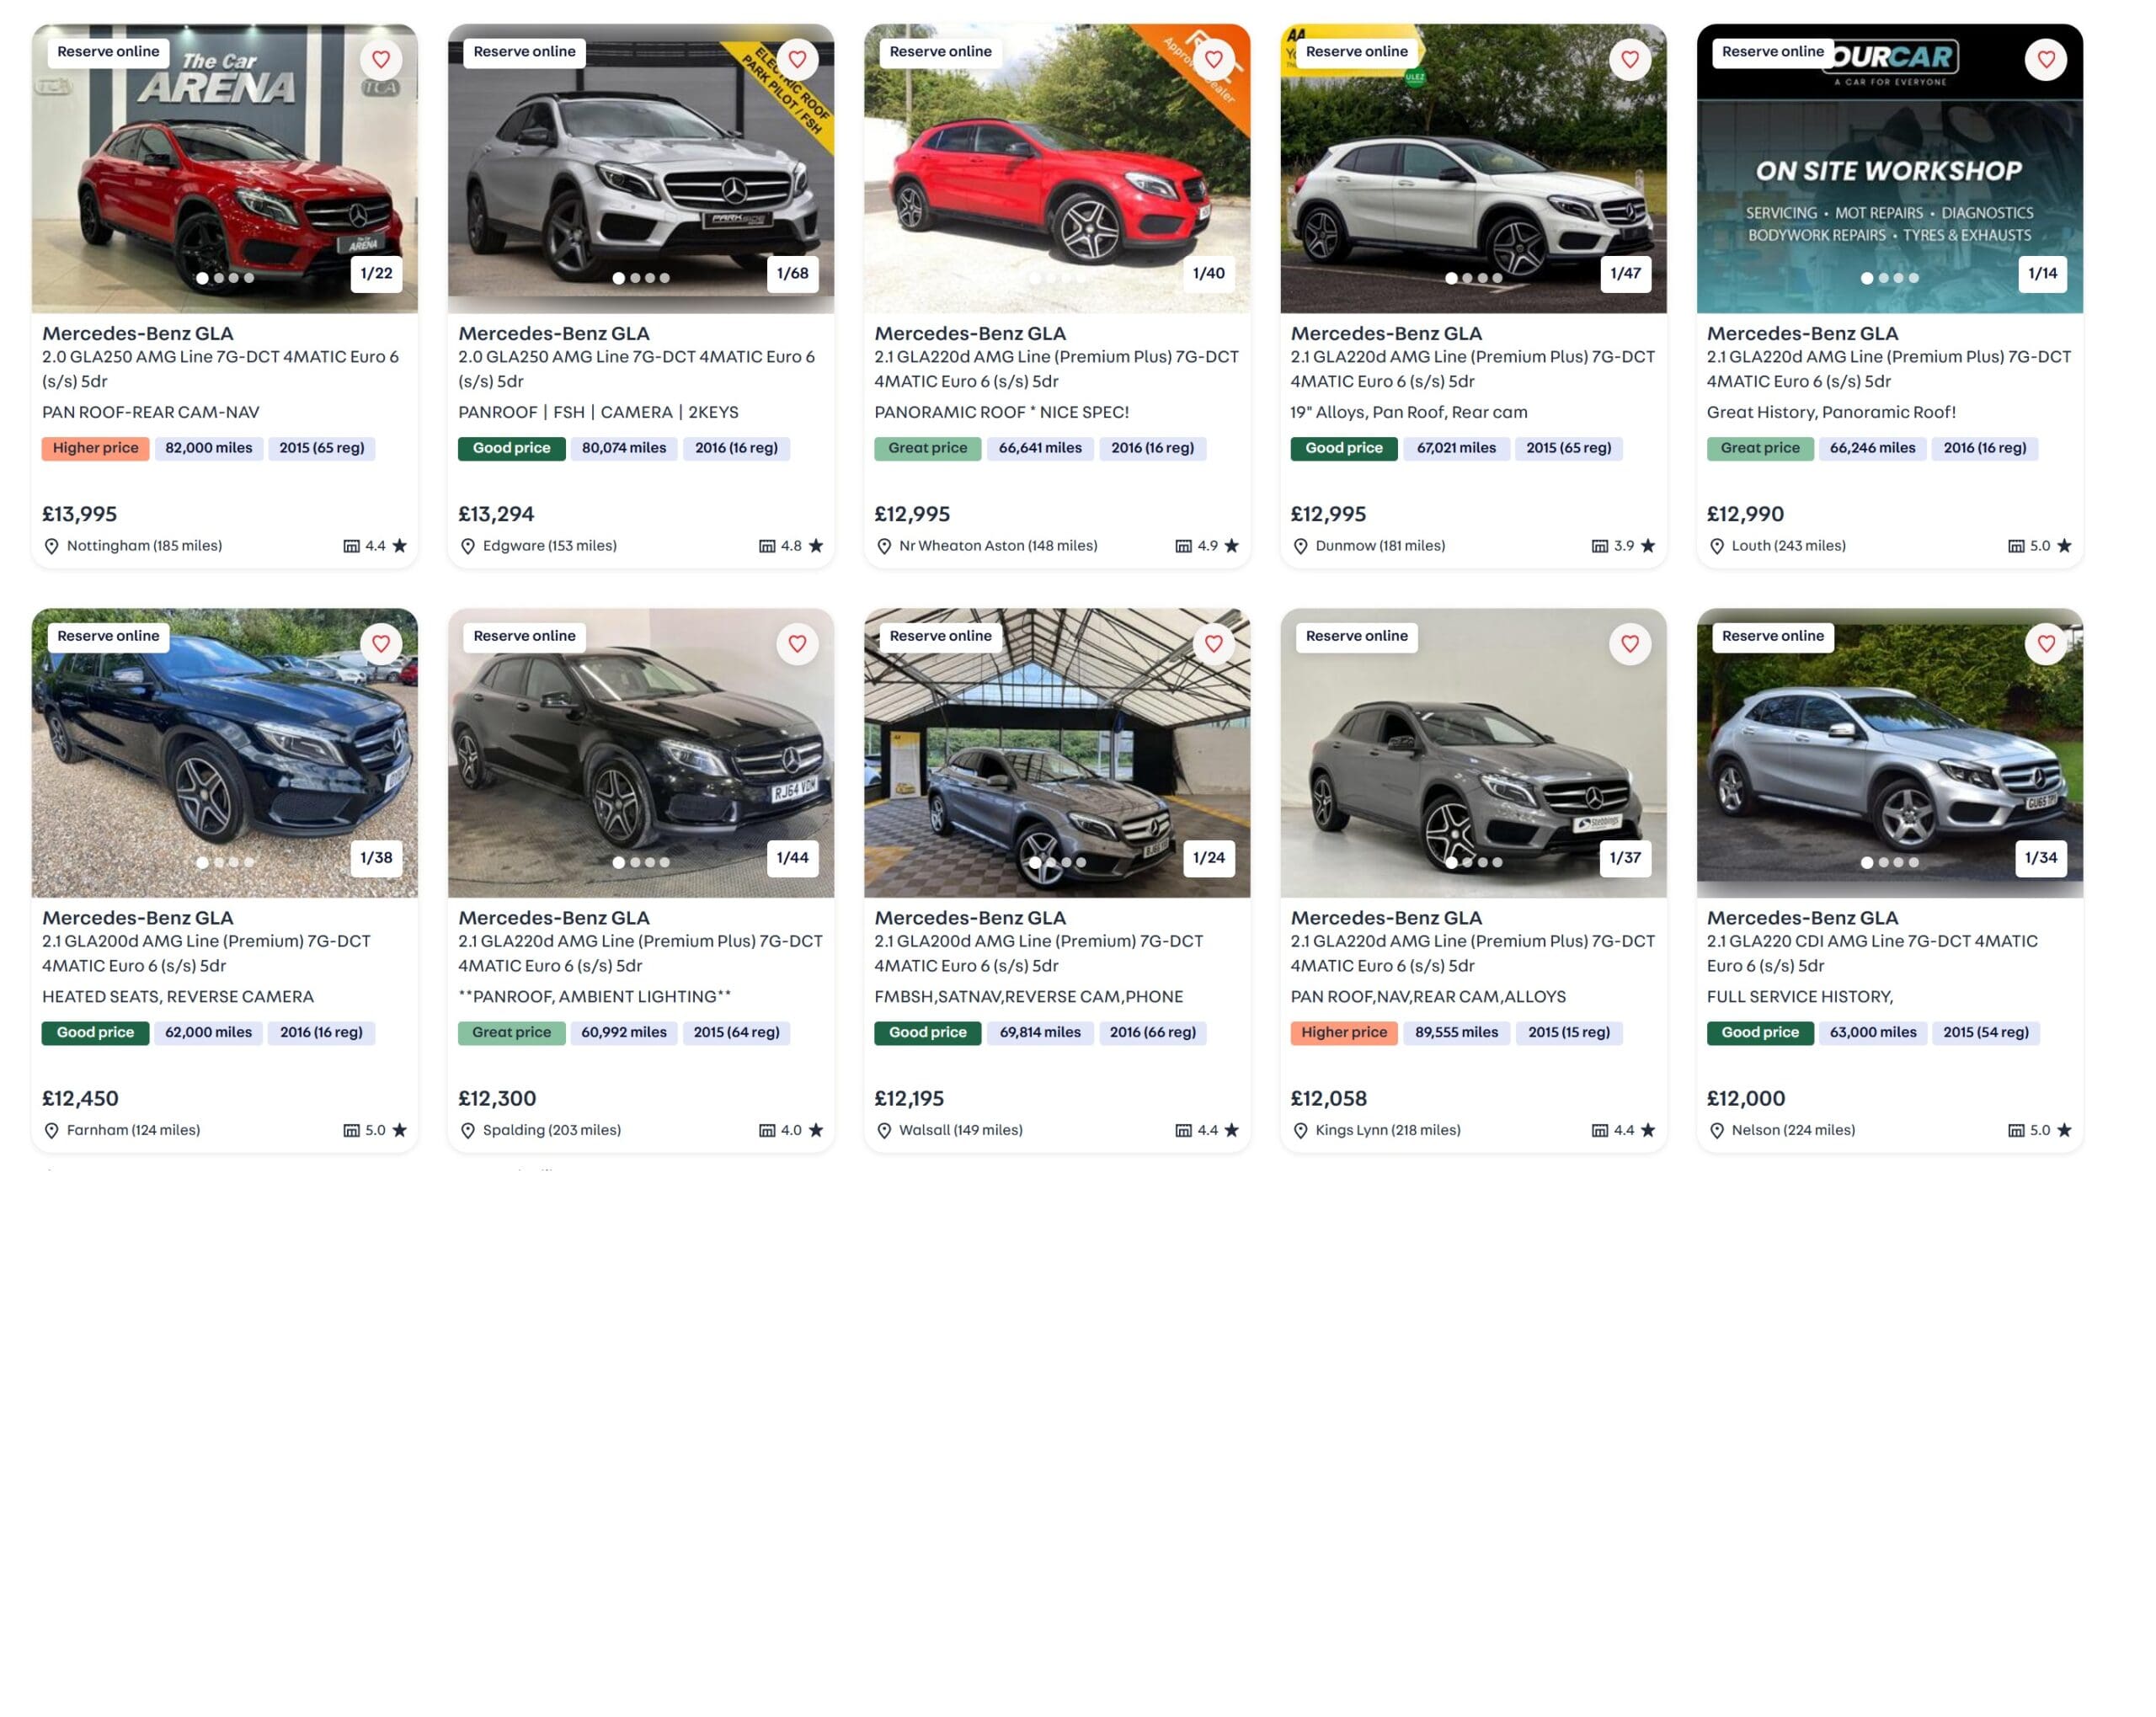Click the location pin beside Nelson
Image resolution: width=2156 pixels, height=1717 pixels.
click(x=1716, y=1130)
